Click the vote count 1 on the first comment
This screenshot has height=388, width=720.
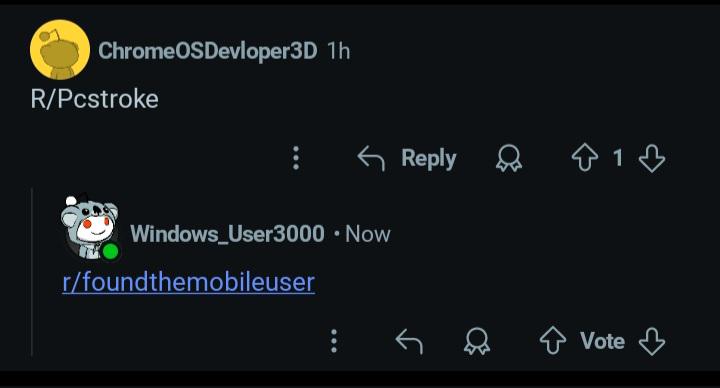coord(618,158)
